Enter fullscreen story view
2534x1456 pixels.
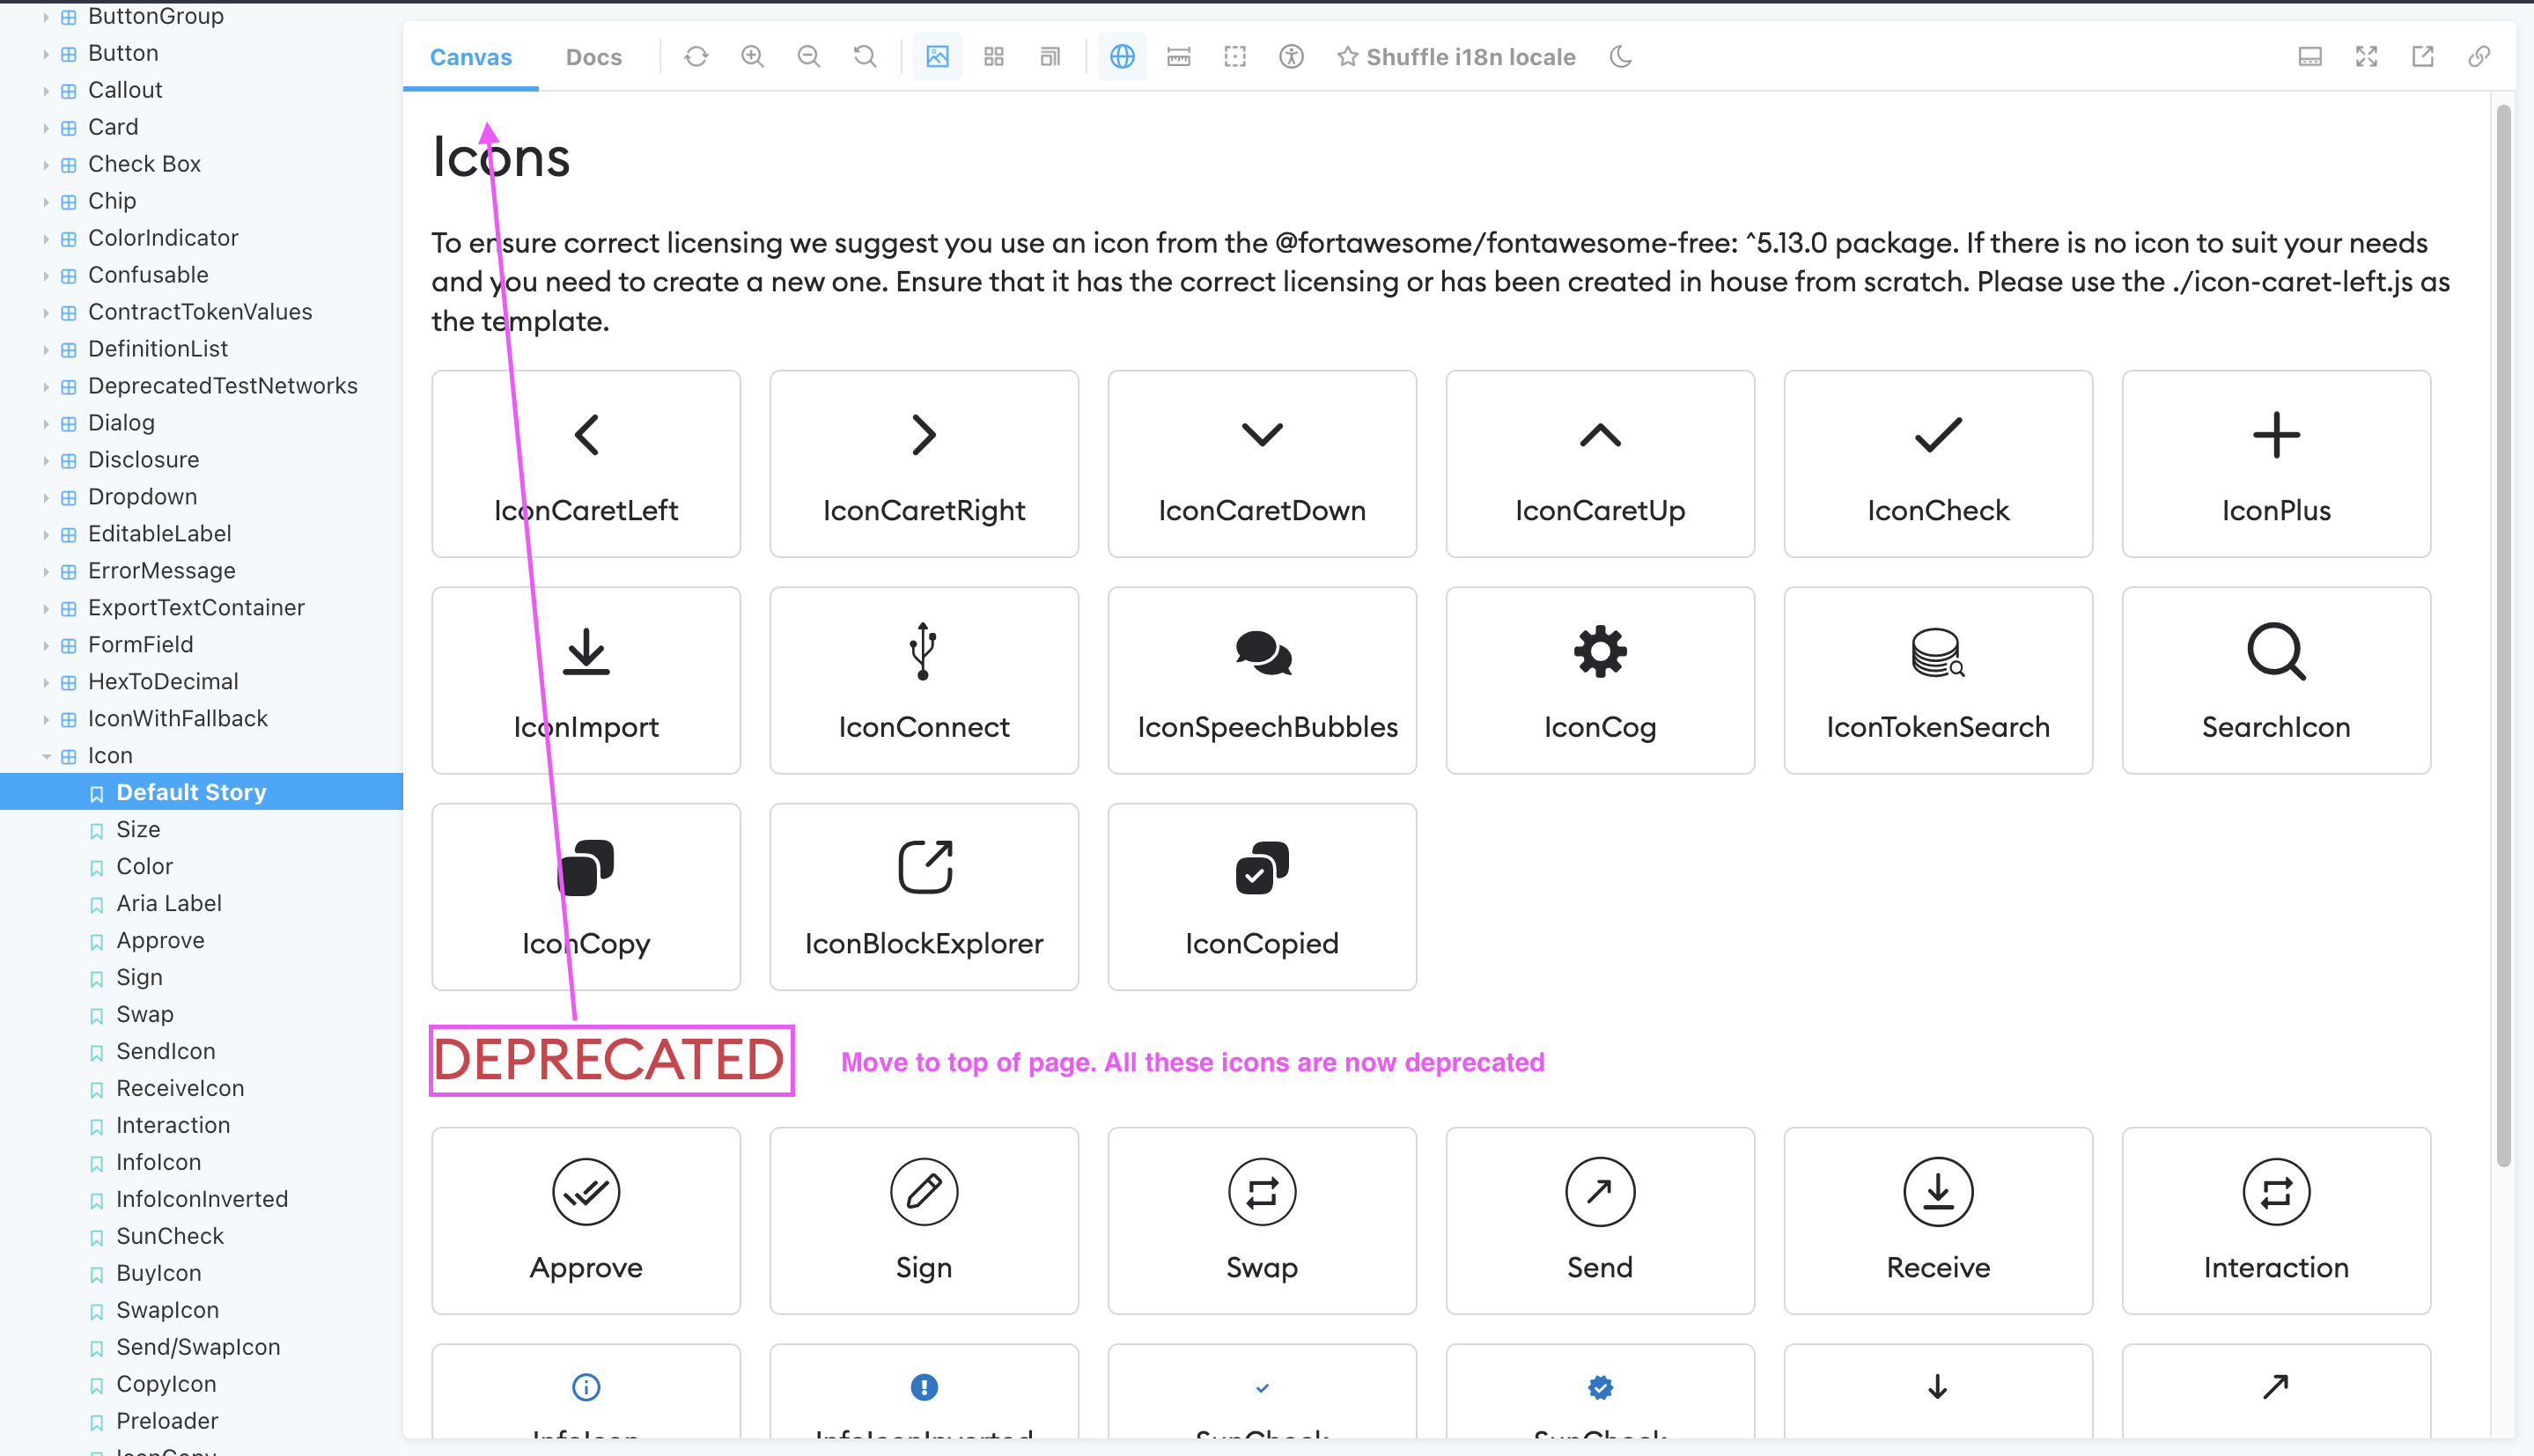click(x=2367, y=56)
